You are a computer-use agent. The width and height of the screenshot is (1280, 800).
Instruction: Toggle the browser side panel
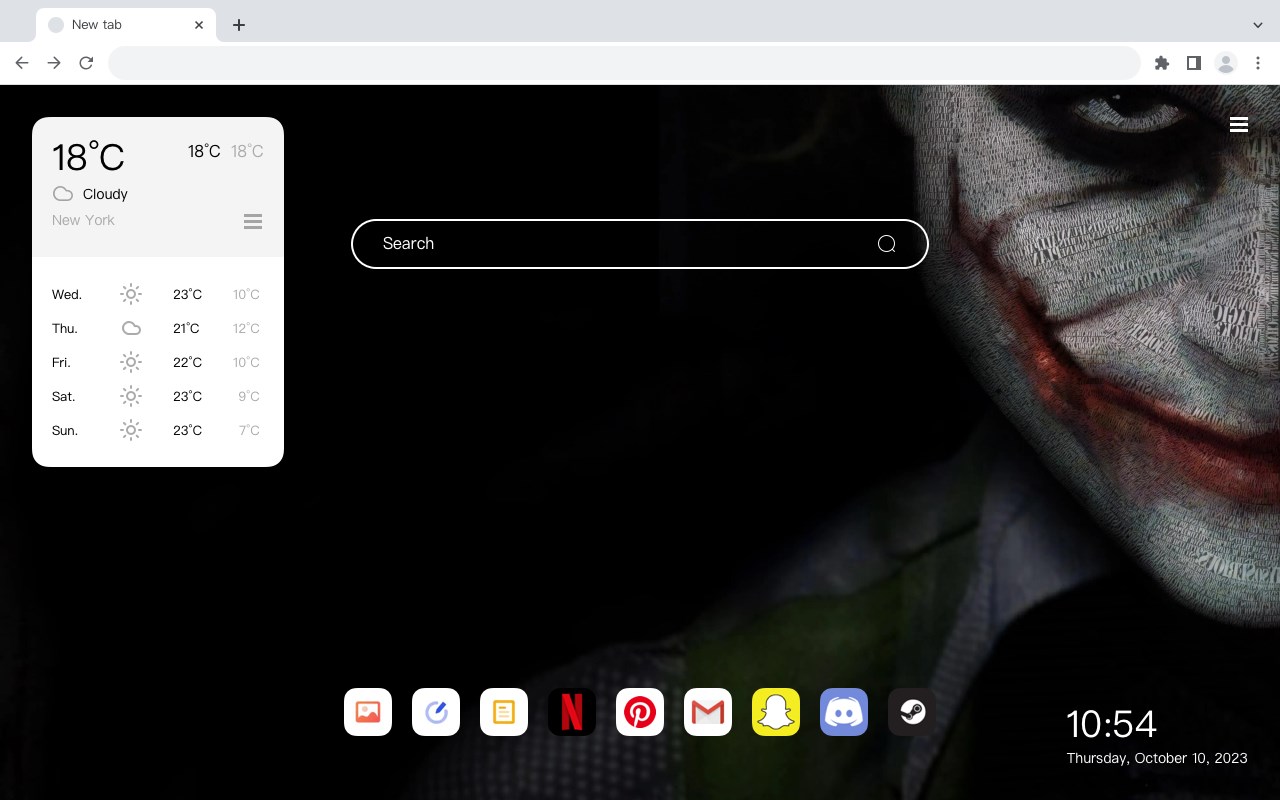[1193, 63]
